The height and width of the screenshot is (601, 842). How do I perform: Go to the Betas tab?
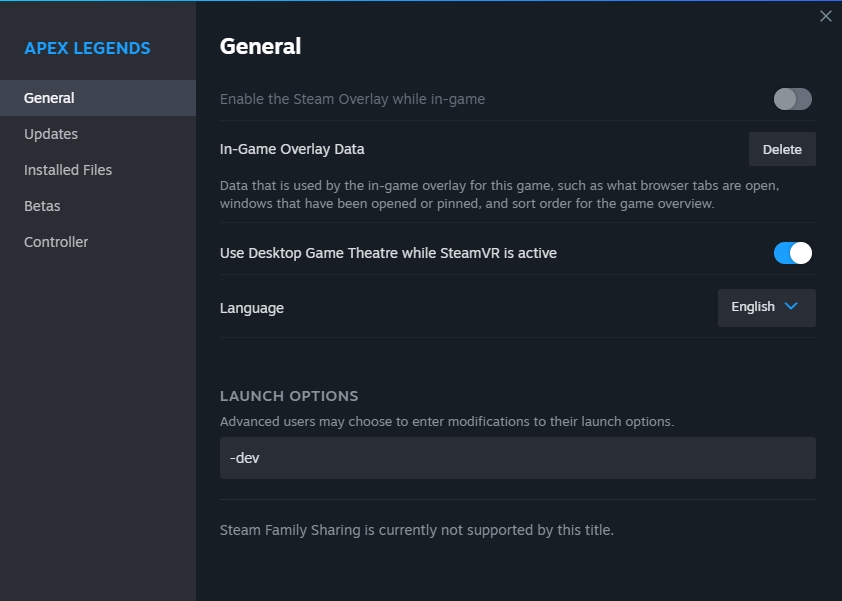(x=42, y=206)
